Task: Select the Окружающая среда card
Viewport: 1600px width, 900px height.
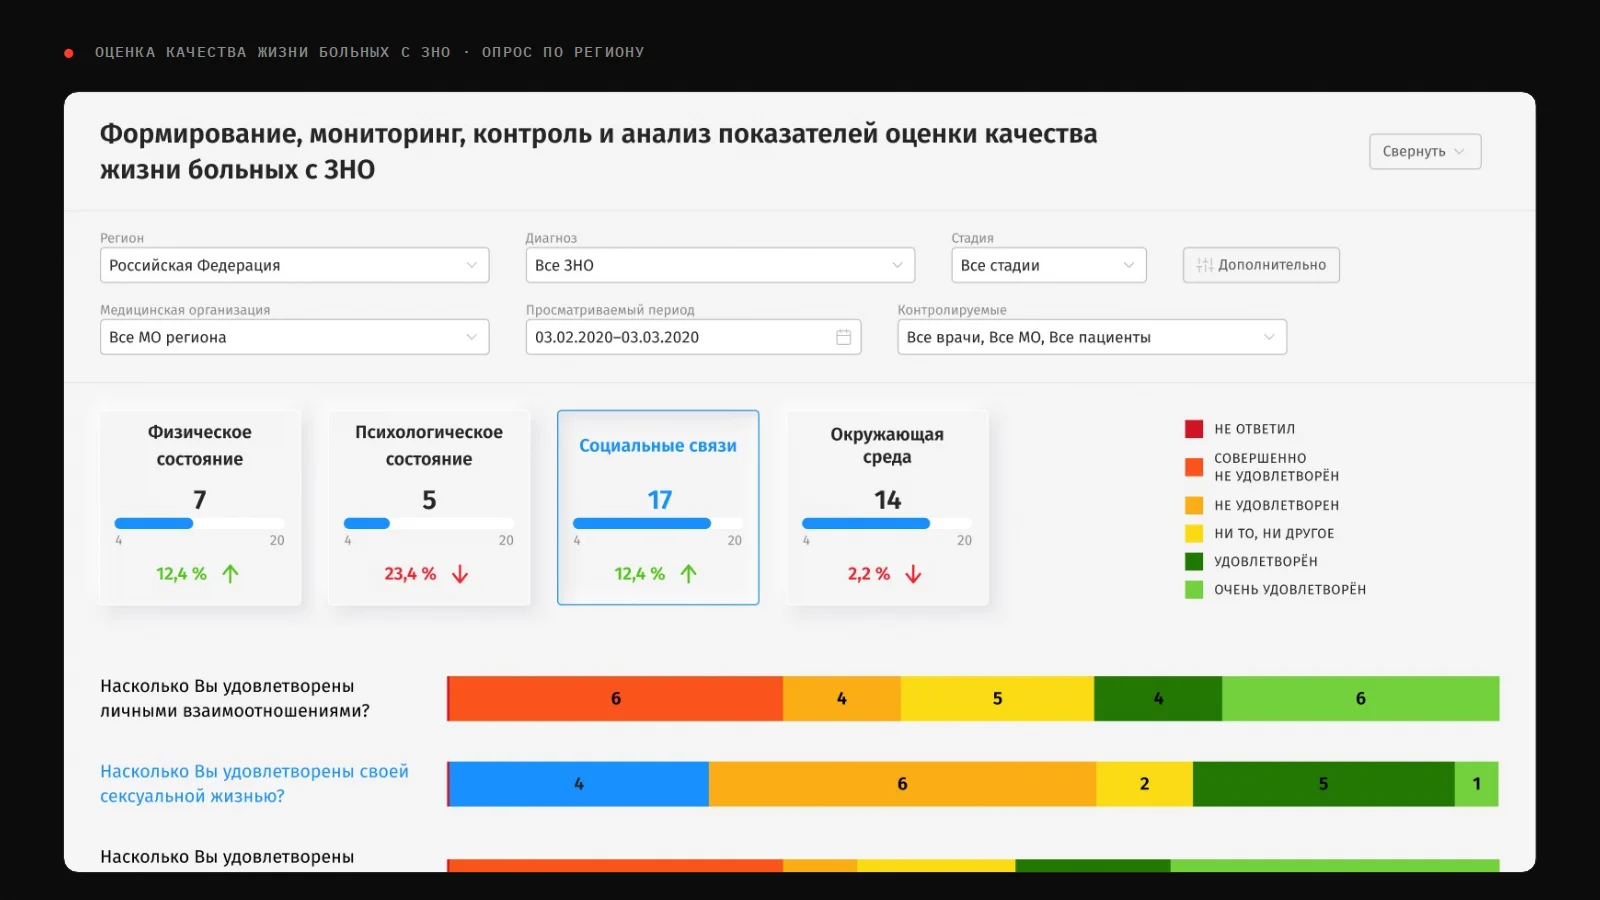Action: (x=887, y=507)
